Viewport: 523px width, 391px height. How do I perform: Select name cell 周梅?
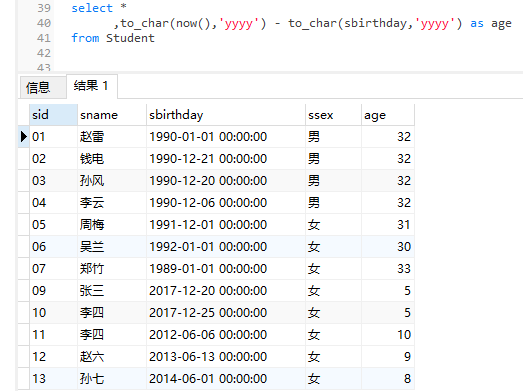(112, 225)
